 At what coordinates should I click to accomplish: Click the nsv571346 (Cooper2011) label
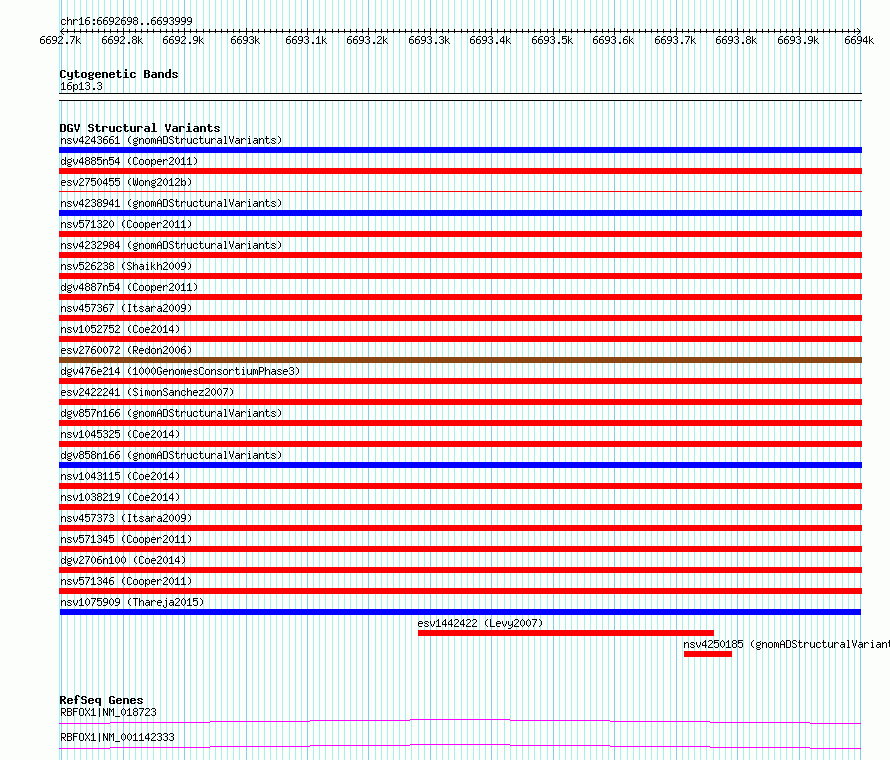pos(126,581)
